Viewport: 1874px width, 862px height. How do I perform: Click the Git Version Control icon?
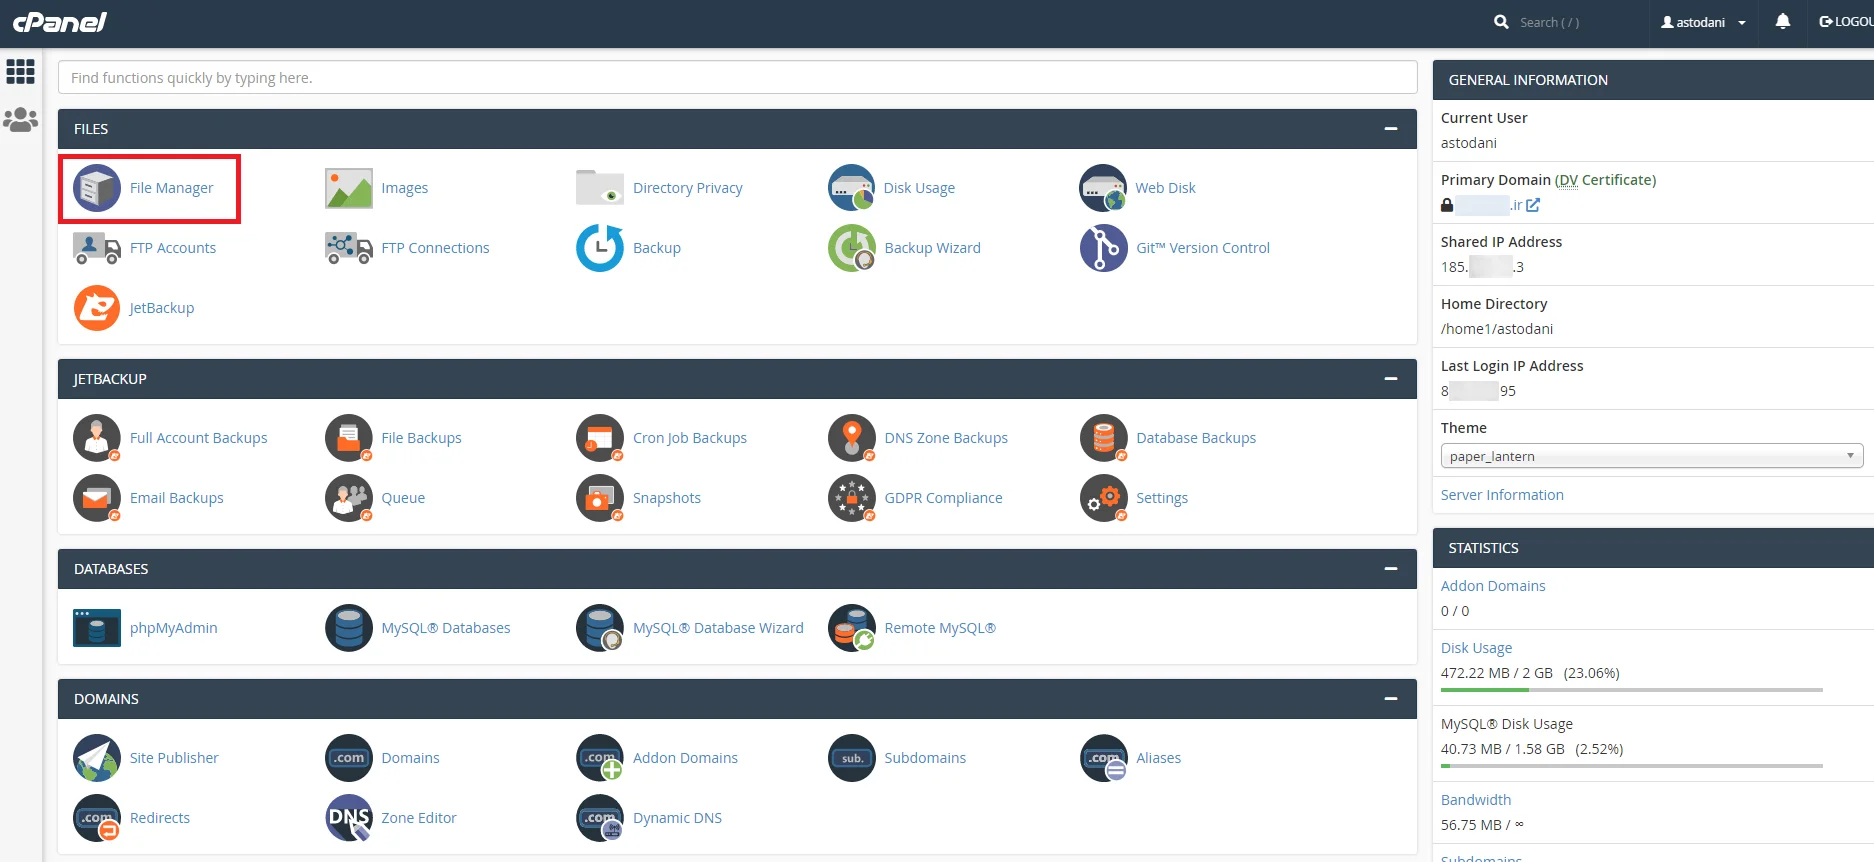[x=1103, y=248]
